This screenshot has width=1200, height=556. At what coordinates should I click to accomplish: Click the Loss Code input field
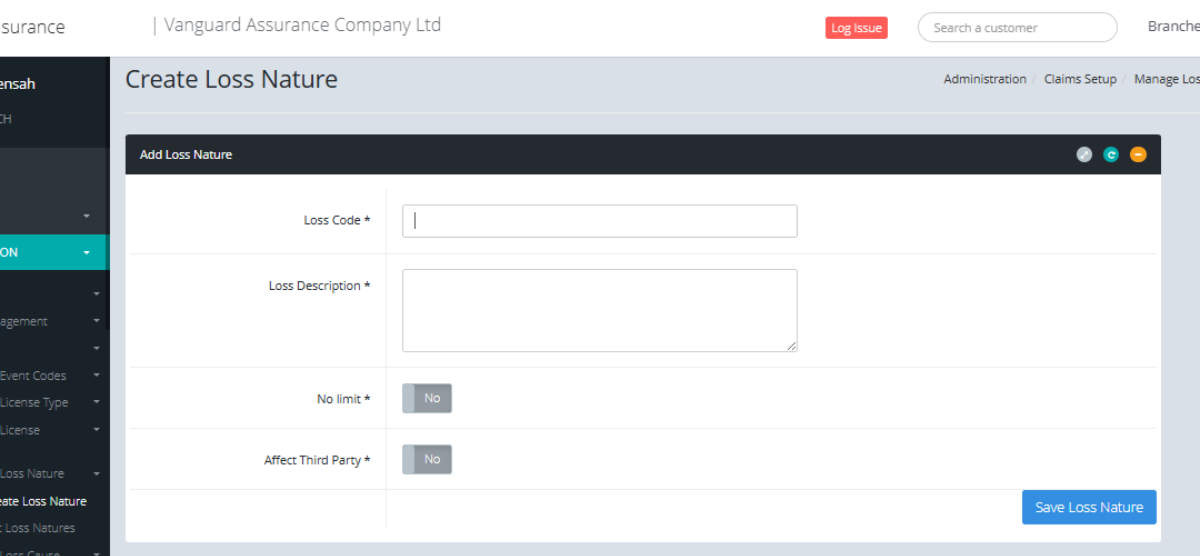(x=600, y=221)
